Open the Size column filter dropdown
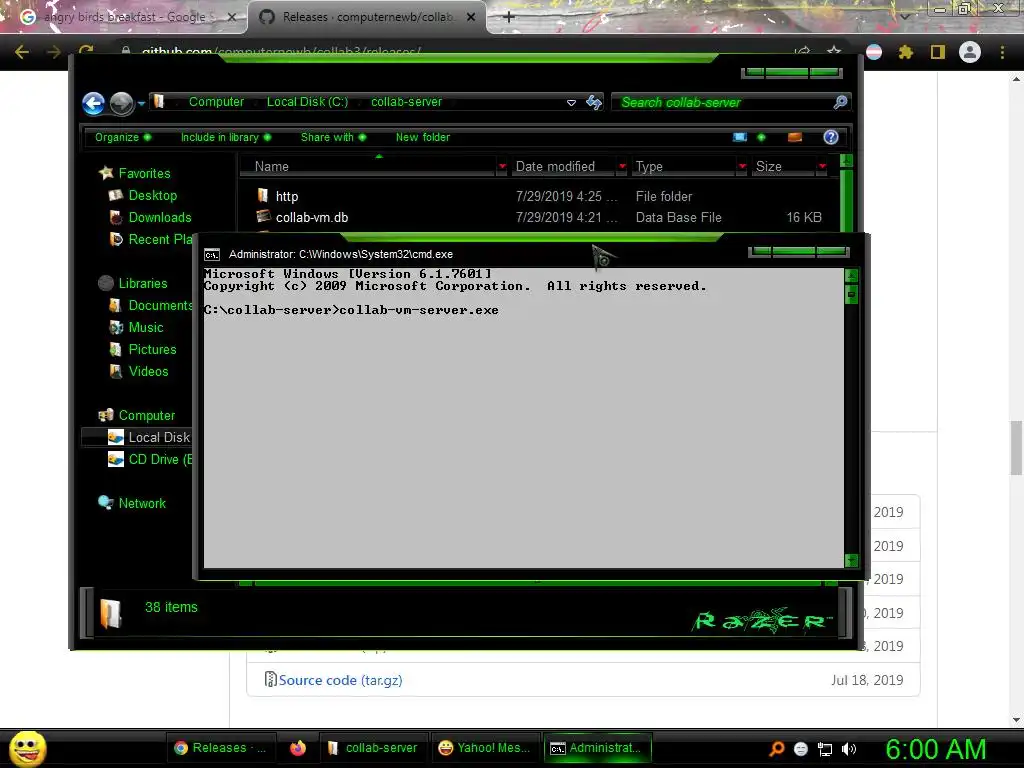This screenshot has height=768, width=1024. pos(822,167)
